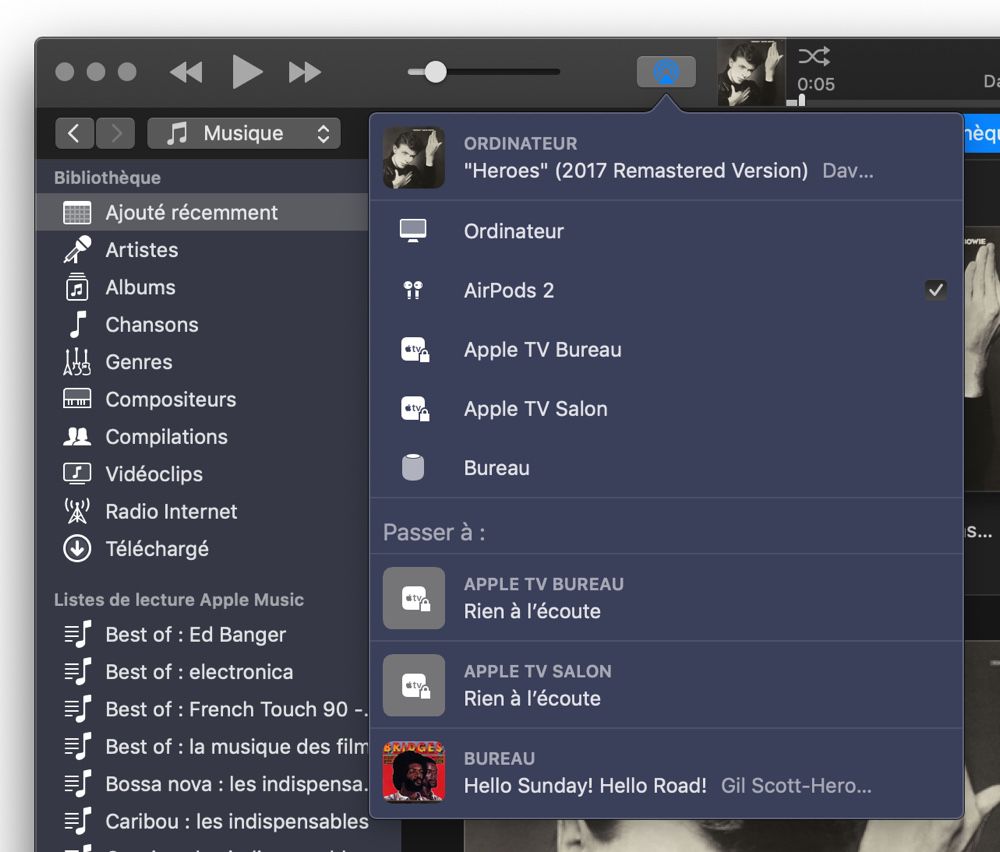Viewport: 1000px width, 852px height.
Task: Click the playback progress marker
Action: (802, 100)
